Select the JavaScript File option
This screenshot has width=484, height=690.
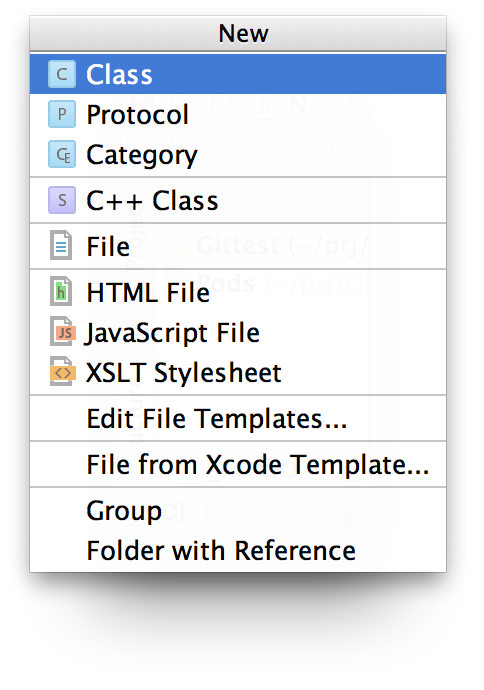click(x=238, y=332)
